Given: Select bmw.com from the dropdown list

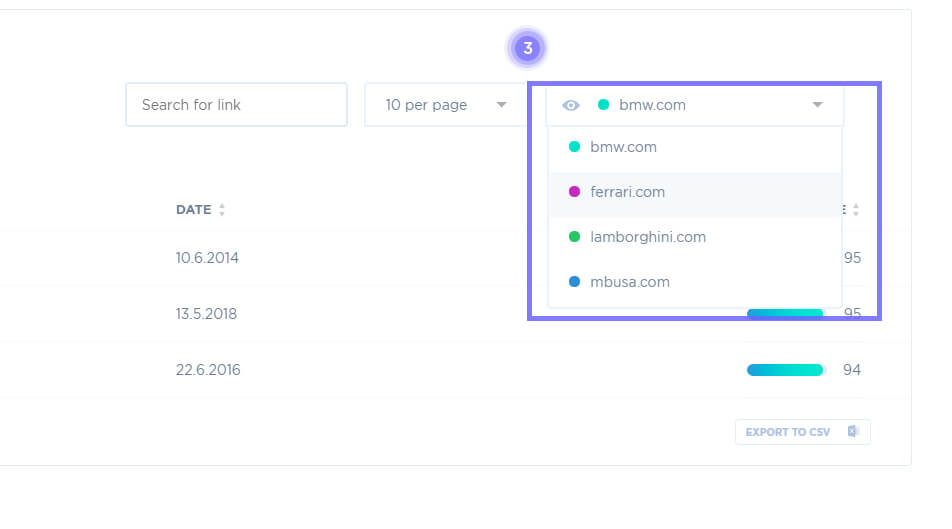Looking at the screenshot, I should 695,146.
